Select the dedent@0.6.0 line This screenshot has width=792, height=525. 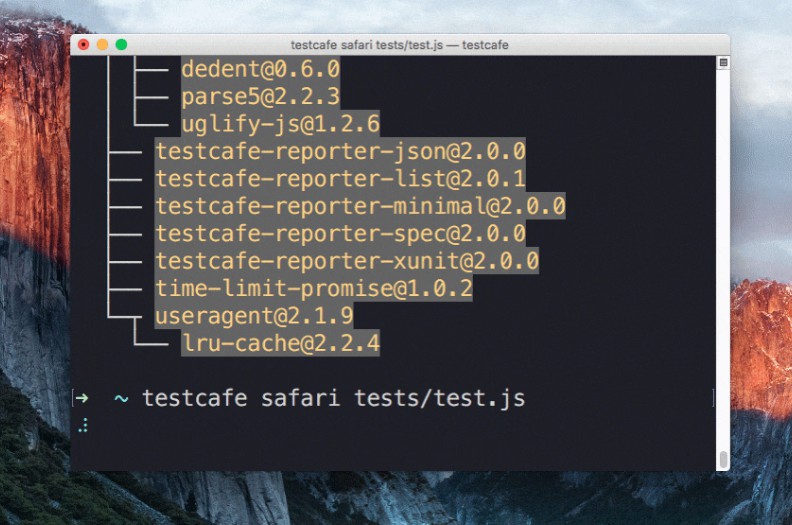(260, 69)
